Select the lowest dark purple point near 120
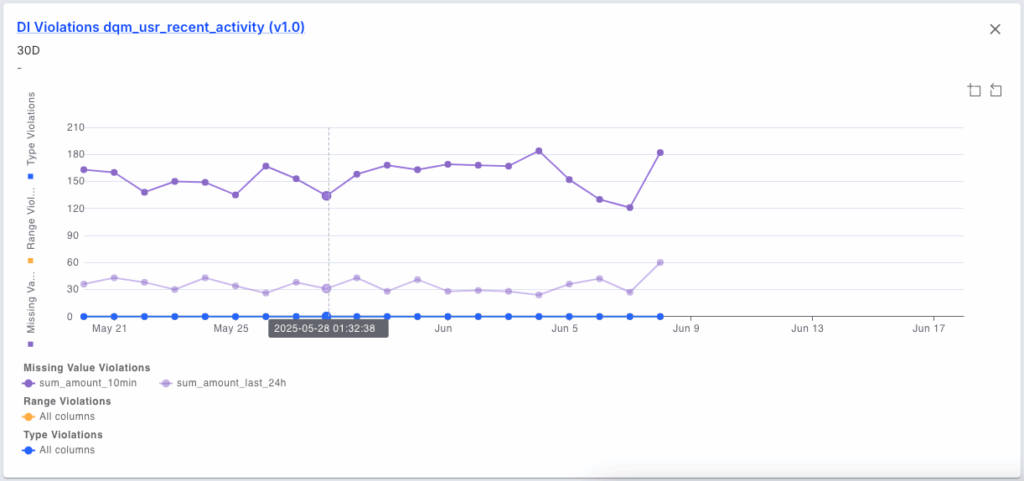The image size is (1024, 481). 630,208
